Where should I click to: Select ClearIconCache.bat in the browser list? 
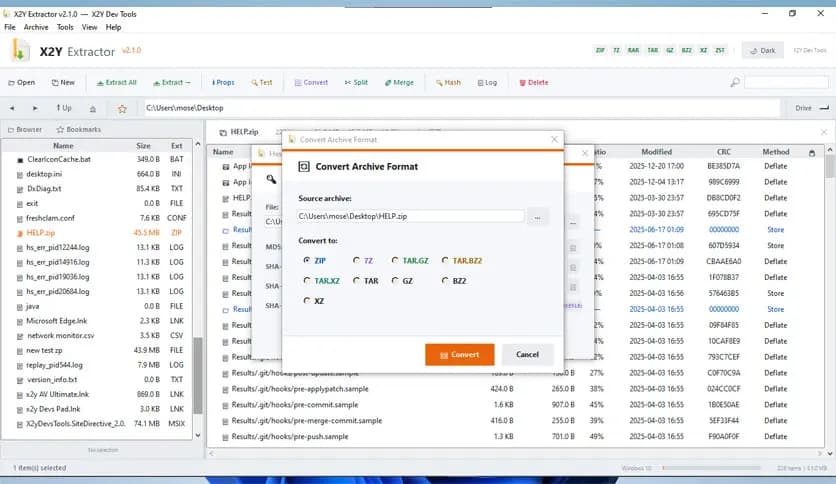coord(99,159)
